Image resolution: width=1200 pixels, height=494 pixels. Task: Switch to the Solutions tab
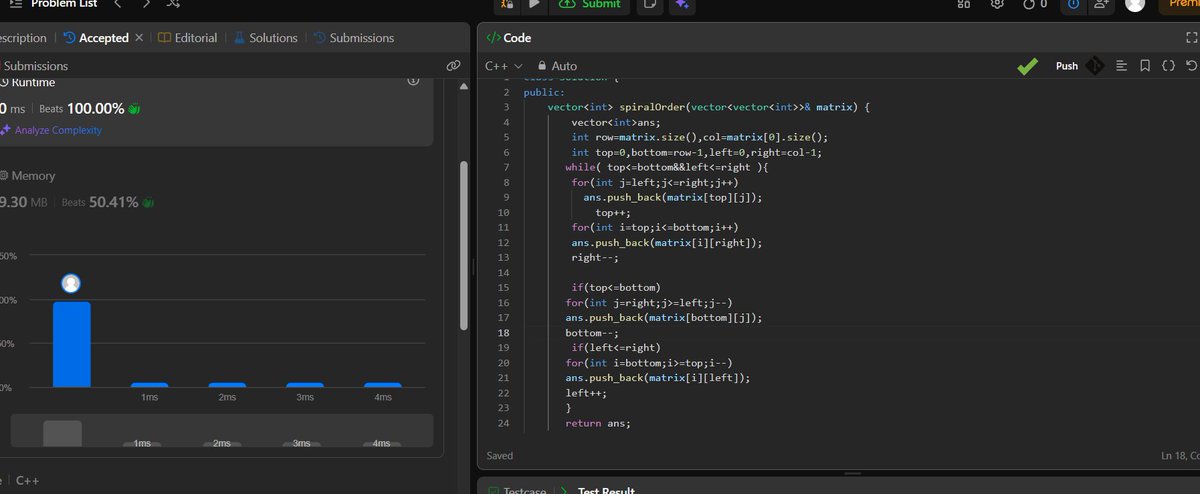coord(266,38)
